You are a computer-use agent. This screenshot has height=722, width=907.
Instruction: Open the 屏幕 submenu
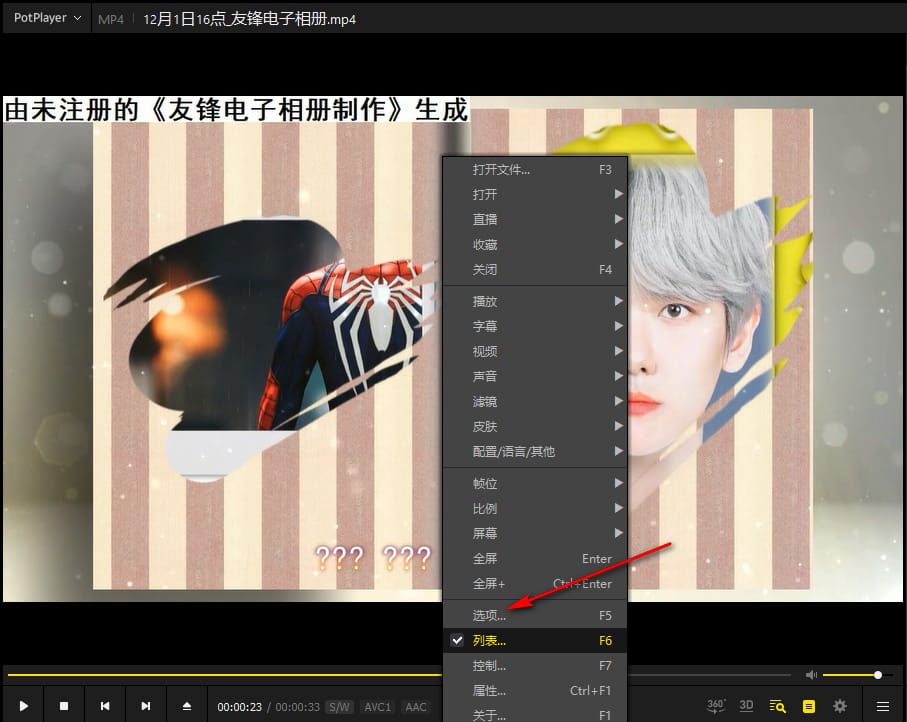(x=535, y=533)
